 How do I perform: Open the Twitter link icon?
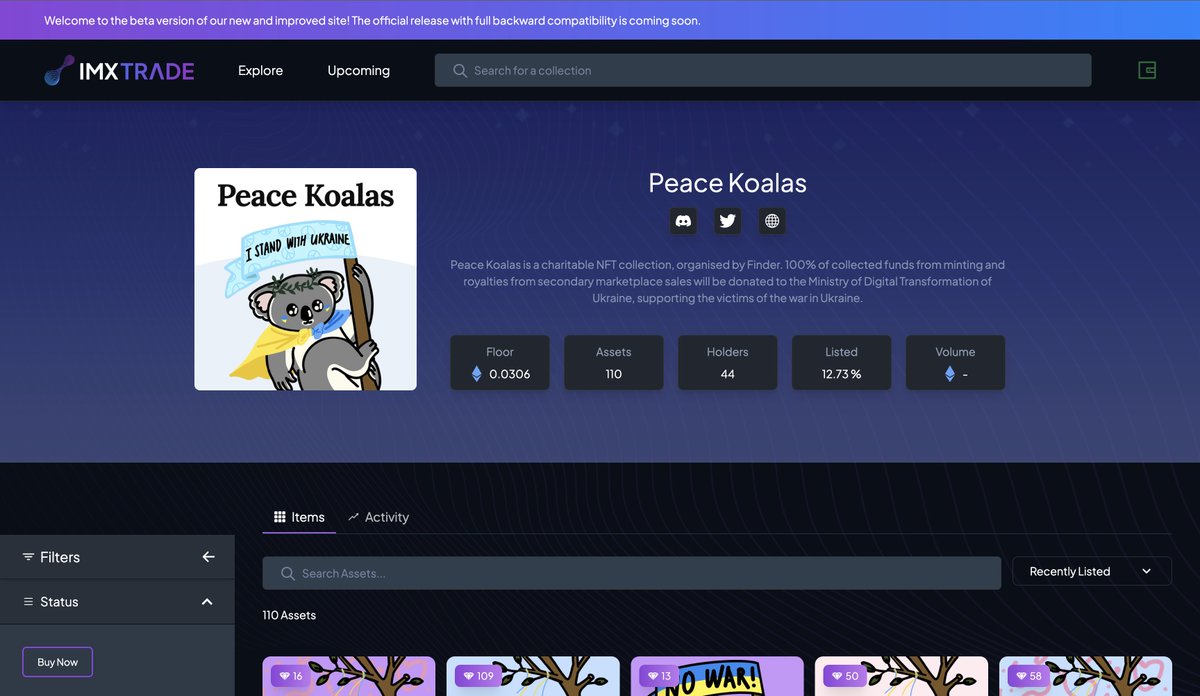click(x=728, y=221)
